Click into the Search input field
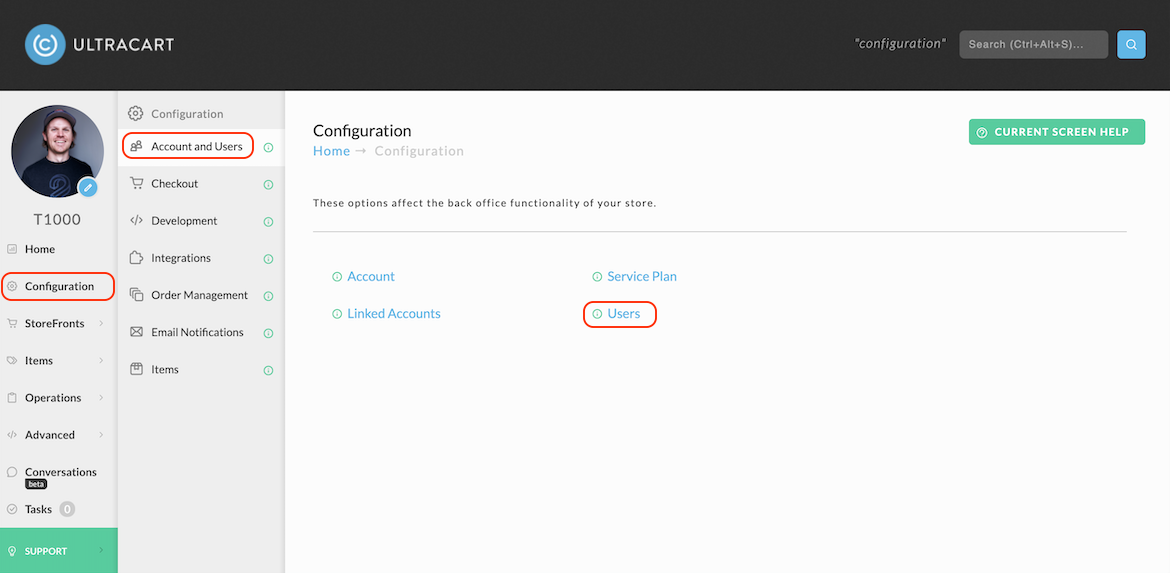The image size is (1170, 573). [x=1033, y=45]
